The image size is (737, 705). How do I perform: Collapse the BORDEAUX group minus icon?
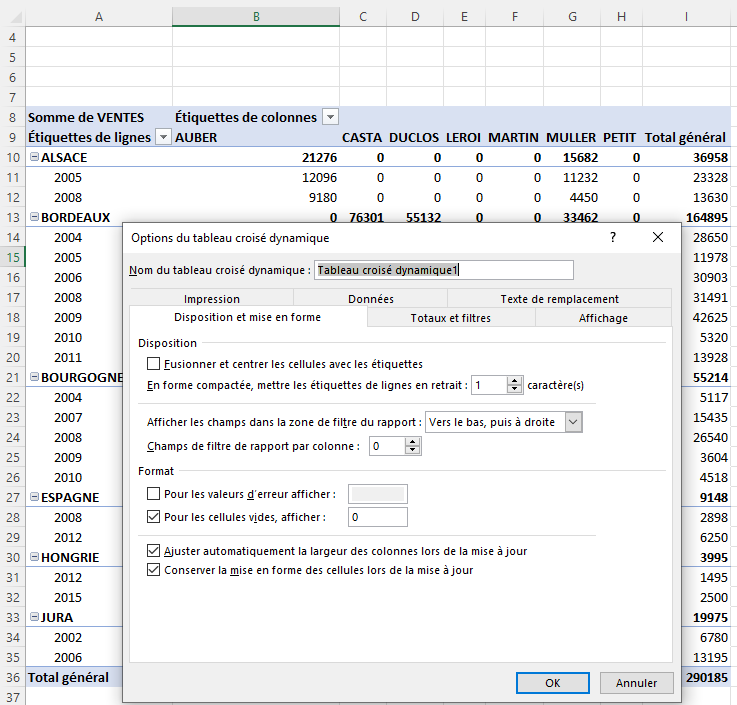34,217
